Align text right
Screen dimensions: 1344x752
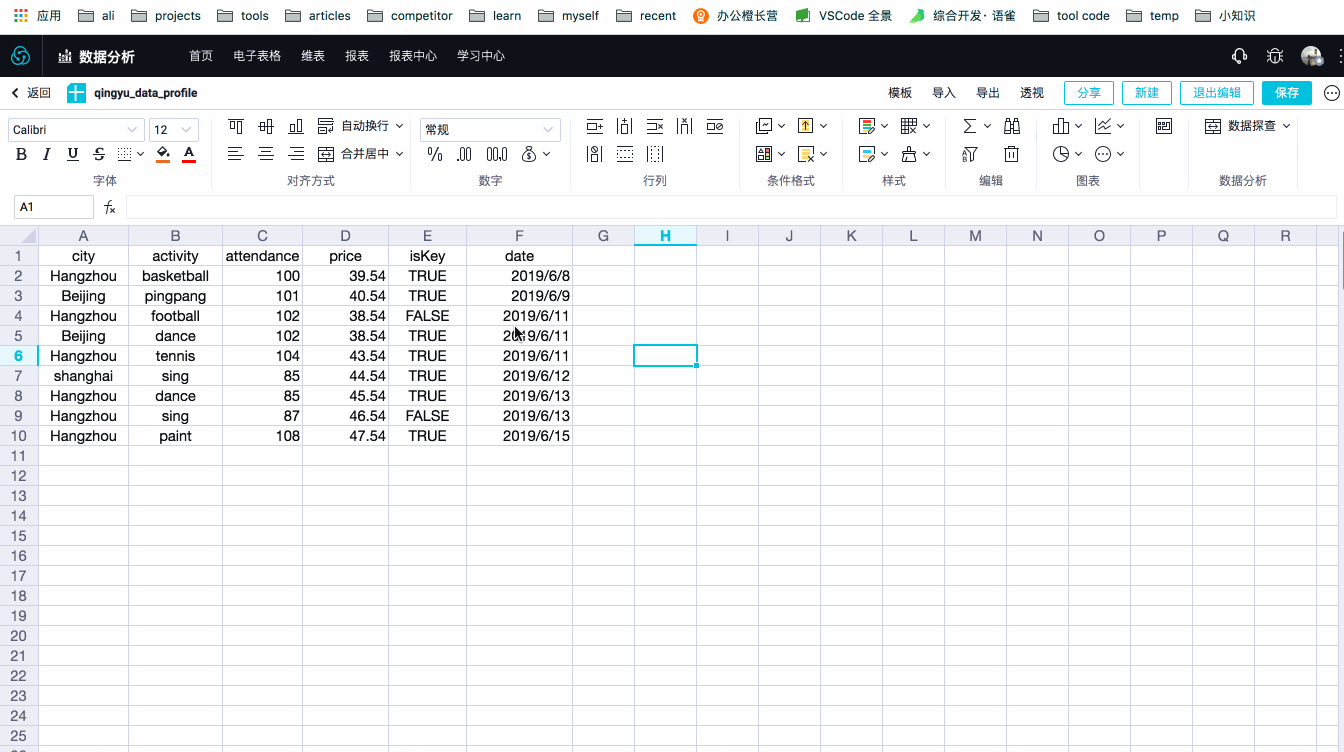pos(296,154)
